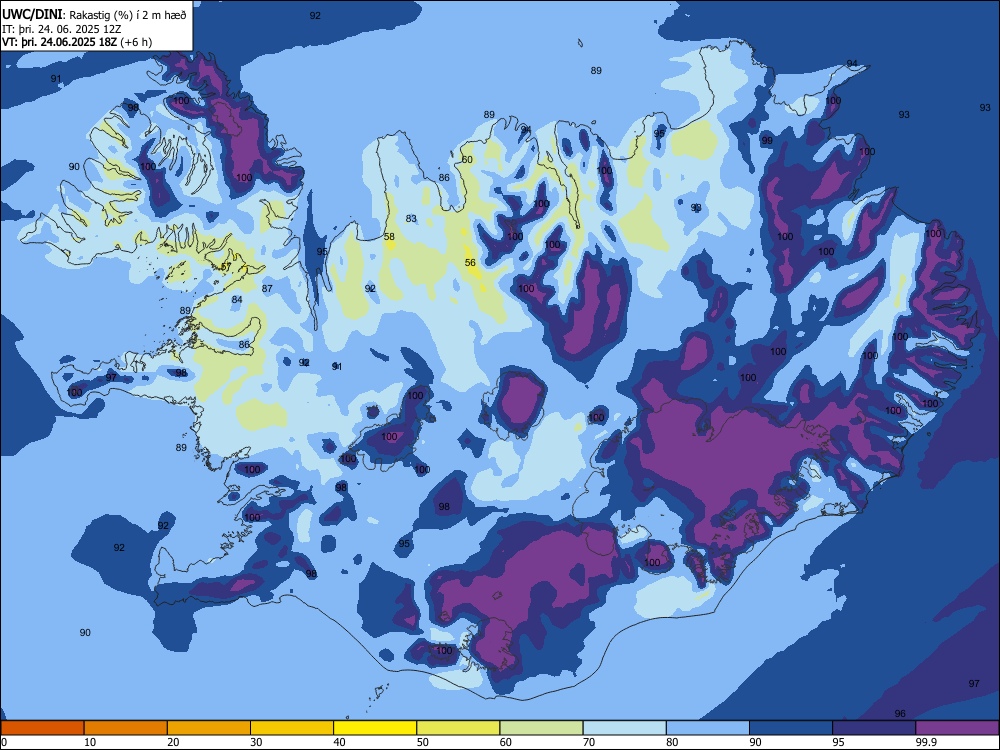
Task: Select the 58 humidity reading on the map
Action: pyautogui.click(x=389, y=237)
